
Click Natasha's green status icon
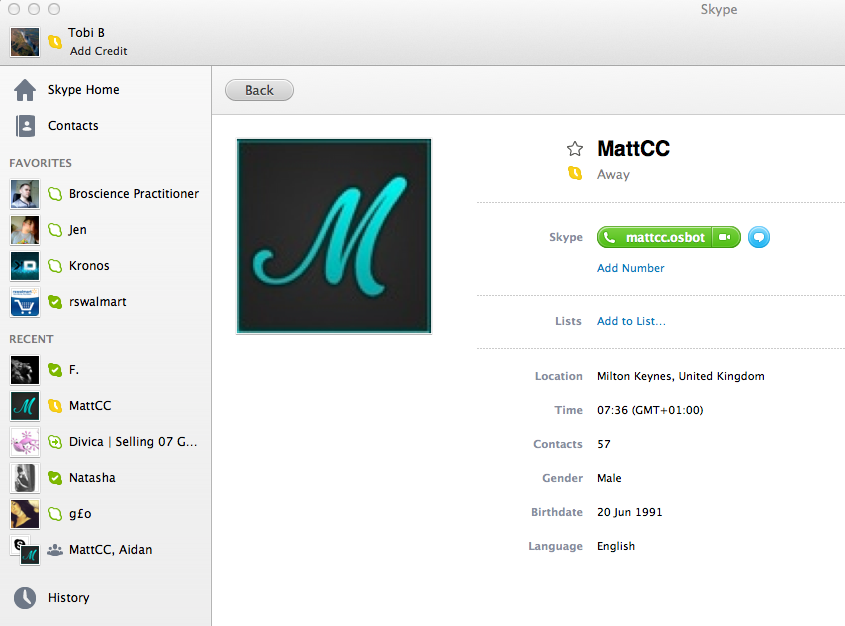pos(55,478)
